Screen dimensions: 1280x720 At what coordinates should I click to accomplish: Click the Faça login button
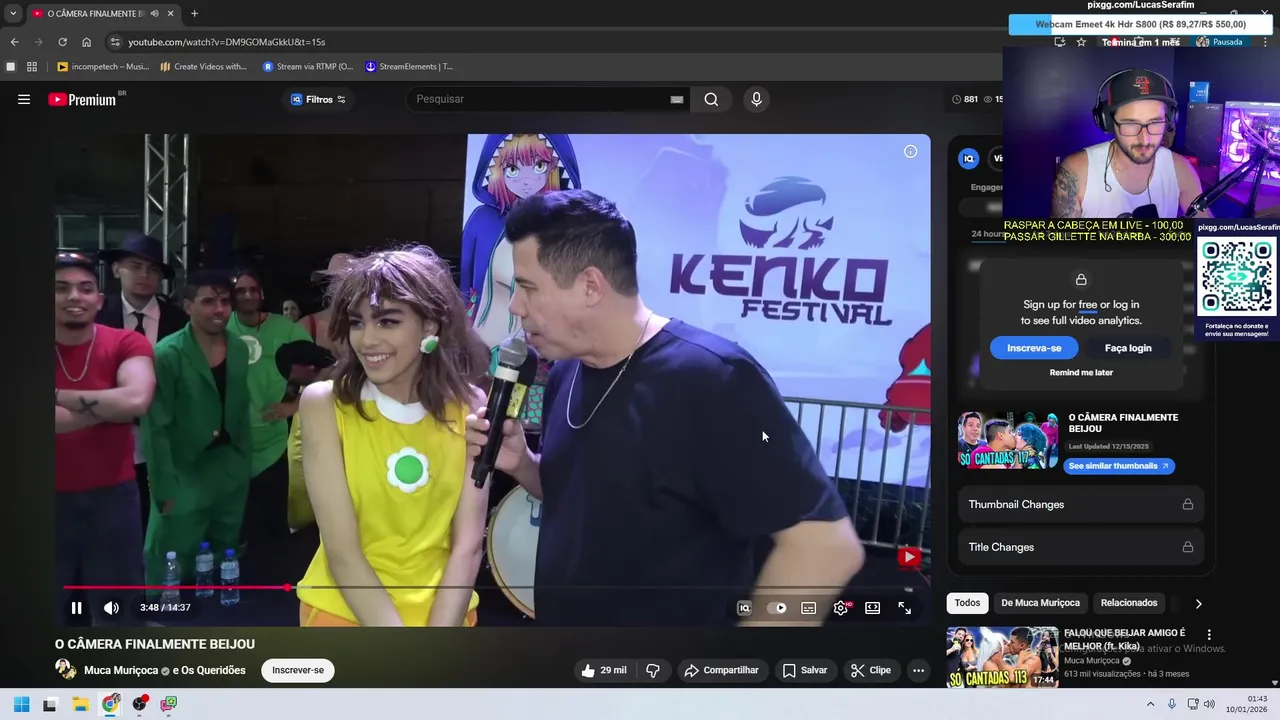tap(1128, 348)
